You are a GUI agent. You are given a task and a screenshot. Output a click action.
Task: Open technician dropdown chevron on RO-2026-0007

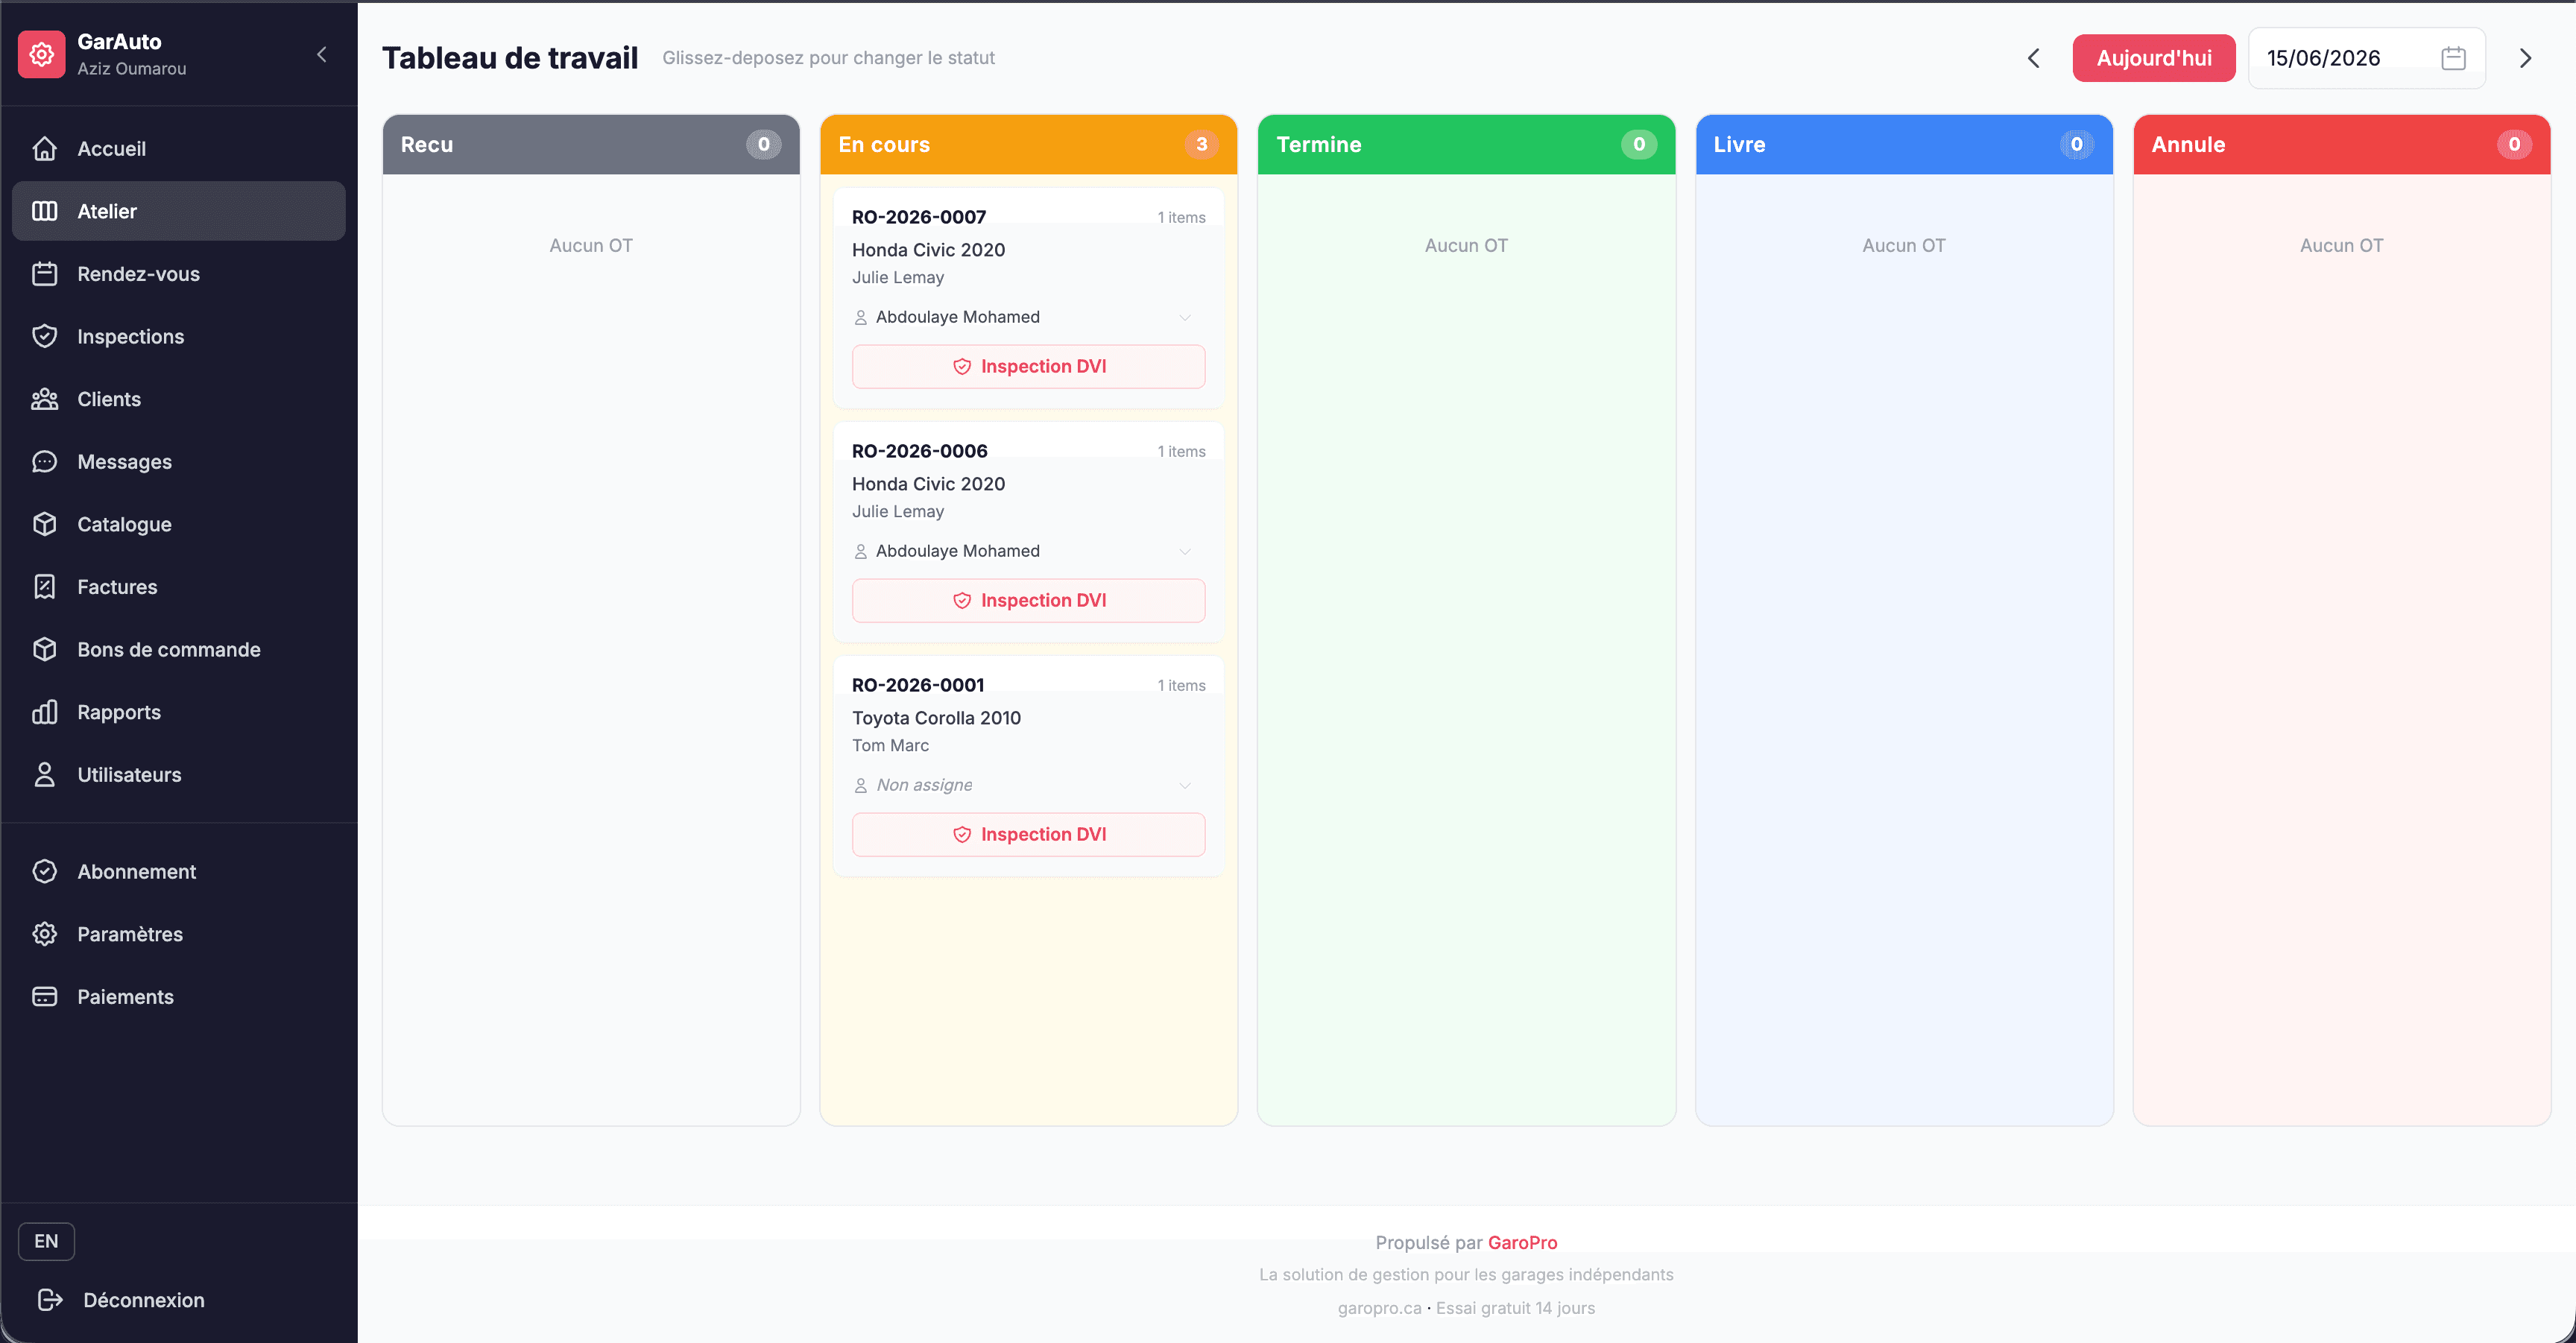tap(1185, 317)
